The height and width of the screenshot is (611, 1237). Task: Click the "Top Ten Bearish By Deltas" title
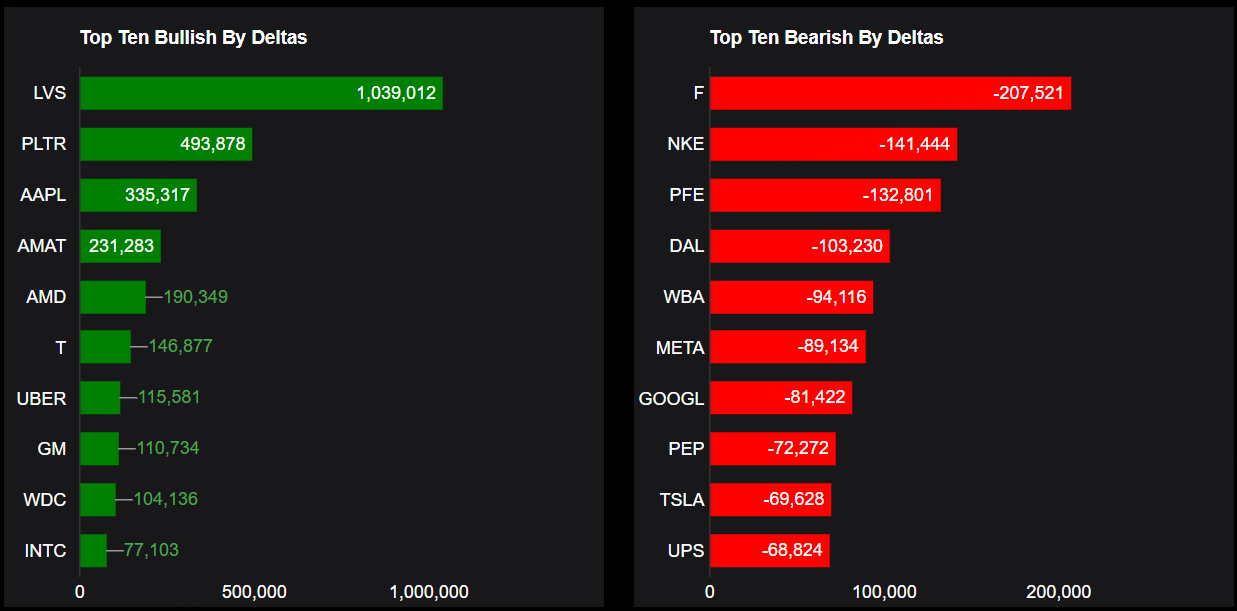coord(826,38)
